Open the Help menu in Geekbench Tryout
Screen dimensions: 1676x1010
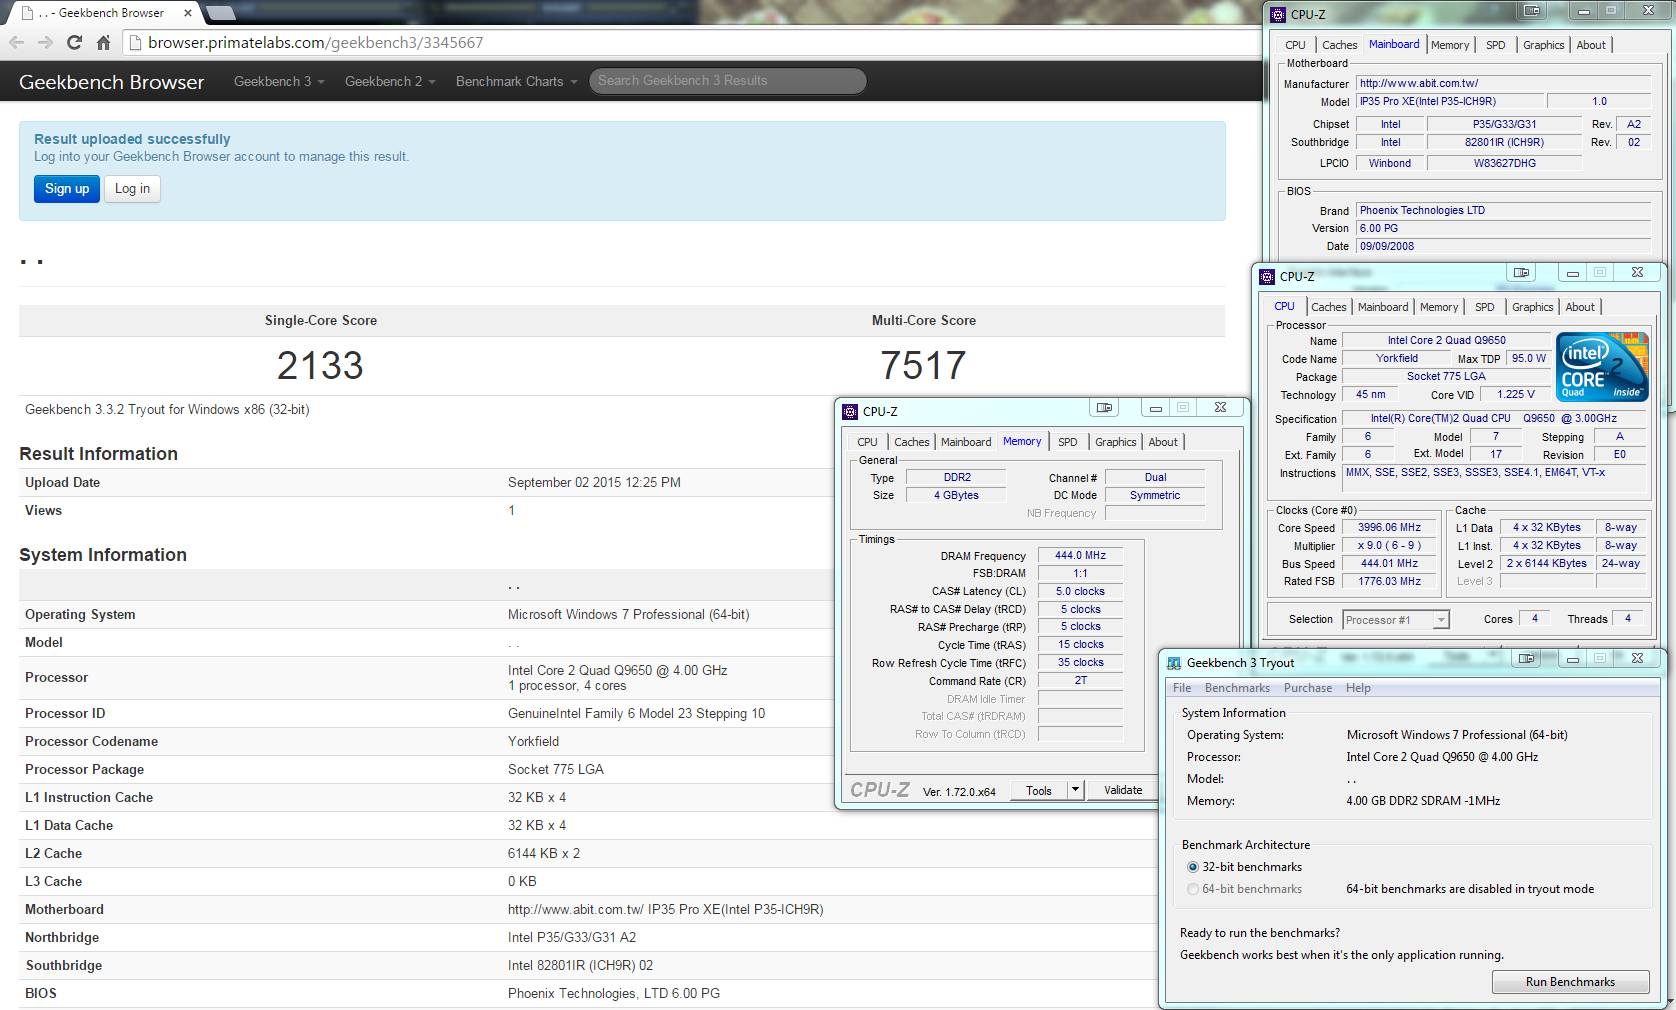pos(1358,688)
